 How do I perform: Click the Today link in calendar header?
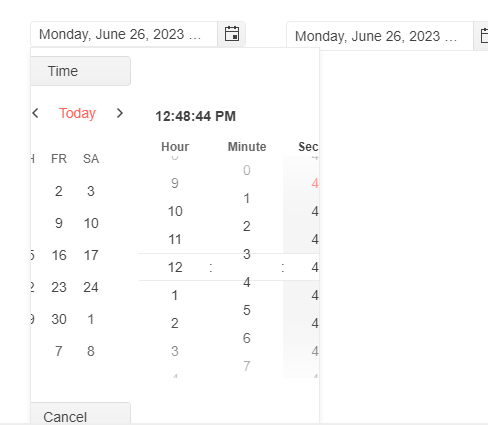[77, 113]
